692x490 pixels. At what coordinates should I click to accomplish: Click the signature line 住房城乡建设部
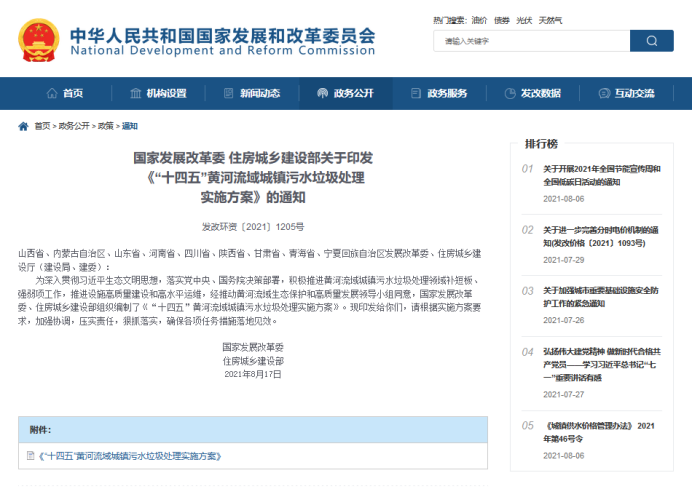tap(253, 361)
